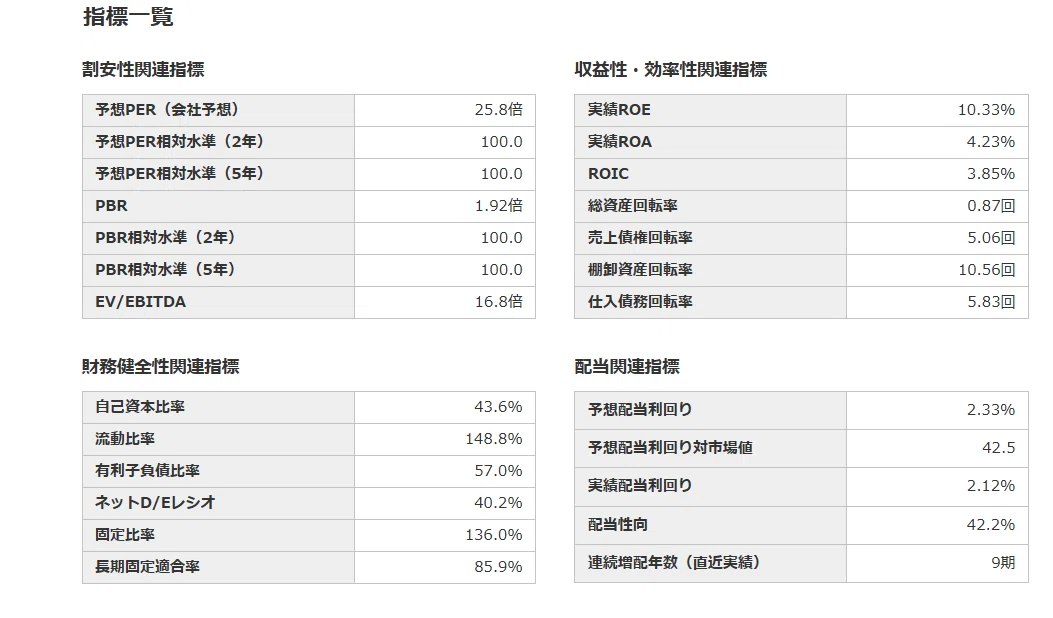
Task: Click the 配当関連指標 section heading
Action: 627,367
